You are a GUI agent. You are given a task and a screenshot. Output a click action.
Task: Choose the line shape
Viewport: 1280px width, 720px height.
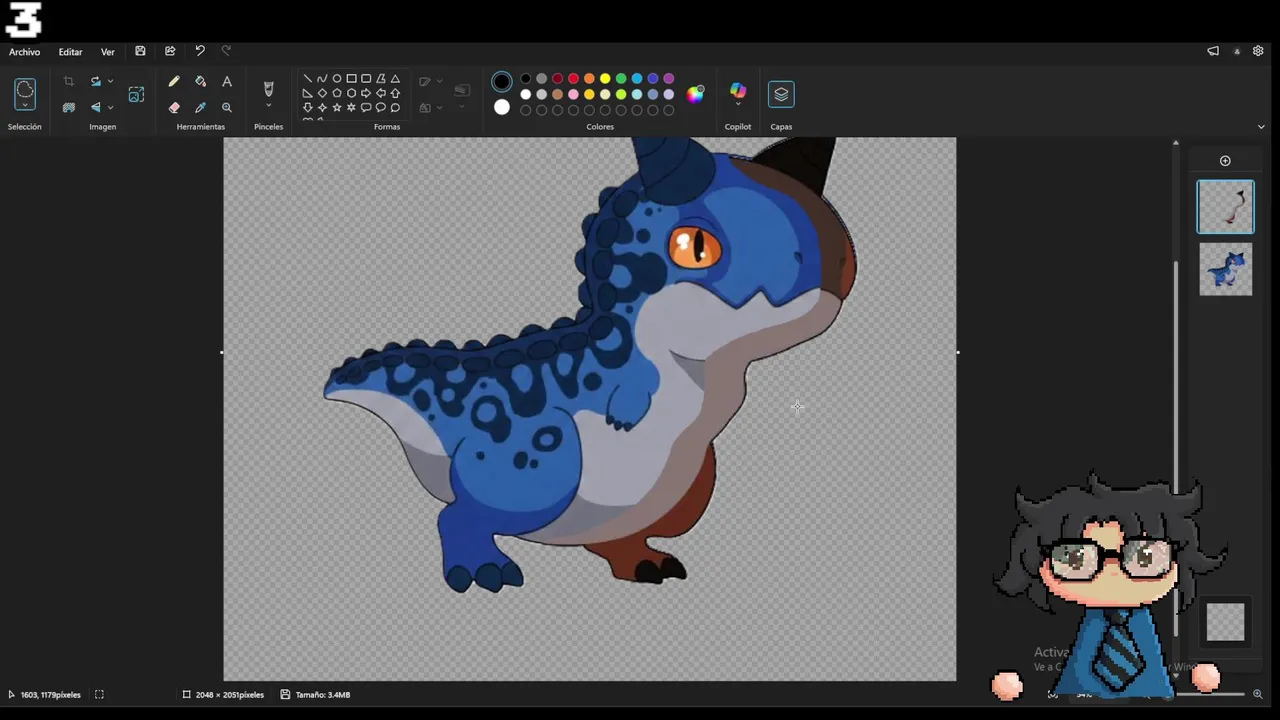click(307, 78)
